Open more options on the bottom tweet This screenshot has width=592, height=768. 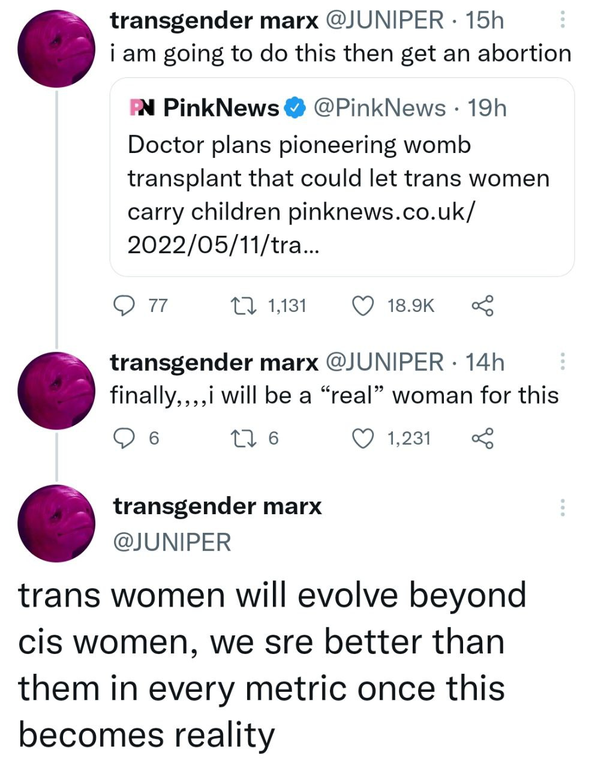562,507
